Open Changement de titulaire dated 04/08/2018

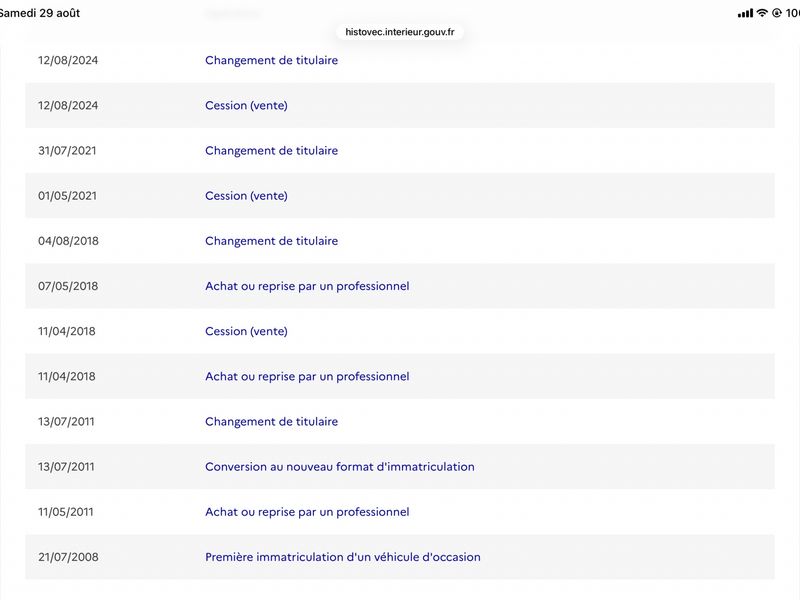[x=271, y=241]
